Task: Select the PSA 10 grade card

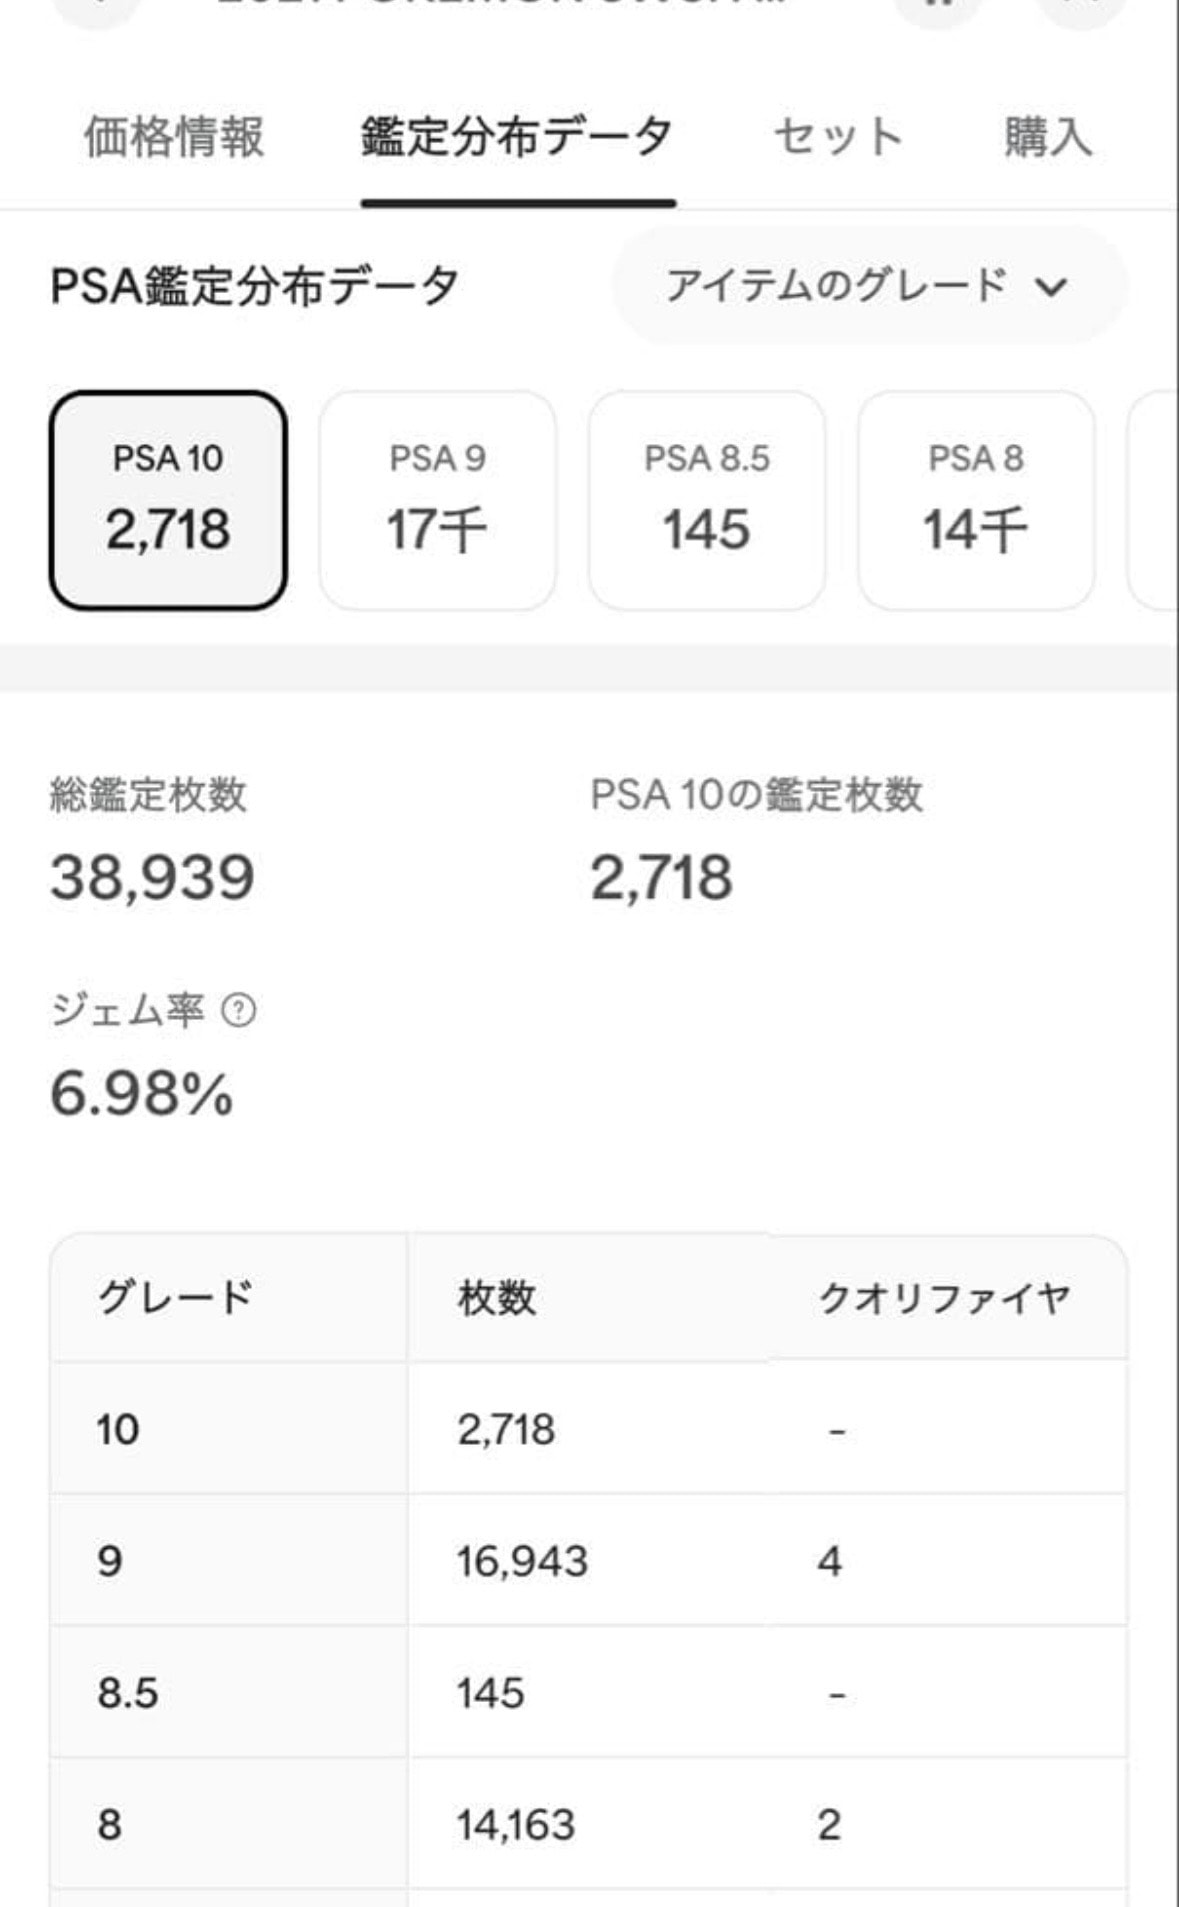Action: coord(168,500)
